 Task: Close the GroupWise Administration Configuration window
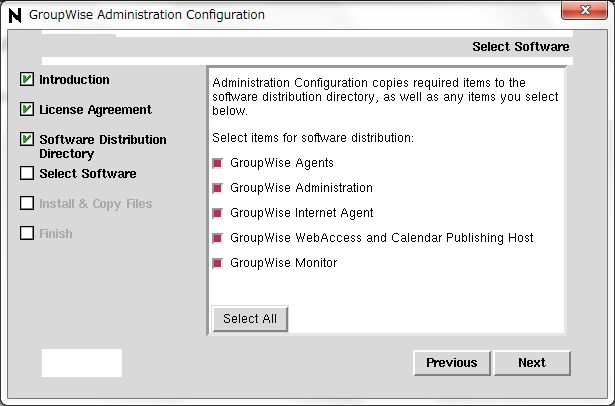pos(584,10)
